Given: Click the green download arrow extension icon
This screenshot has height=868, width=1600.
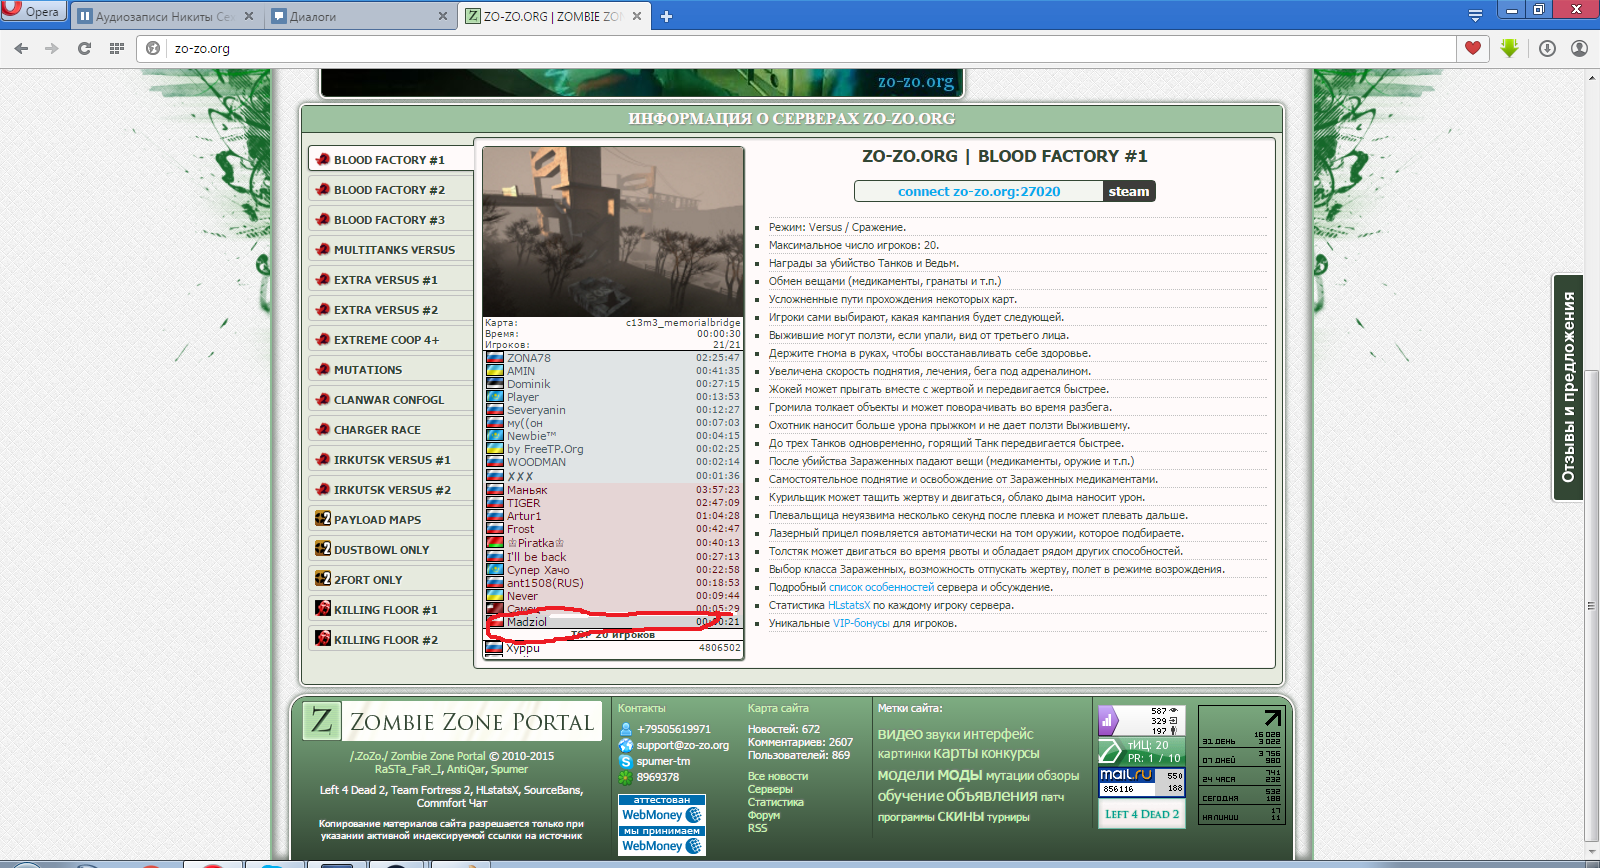Looking at the screenshot, I should point(1509,48).
